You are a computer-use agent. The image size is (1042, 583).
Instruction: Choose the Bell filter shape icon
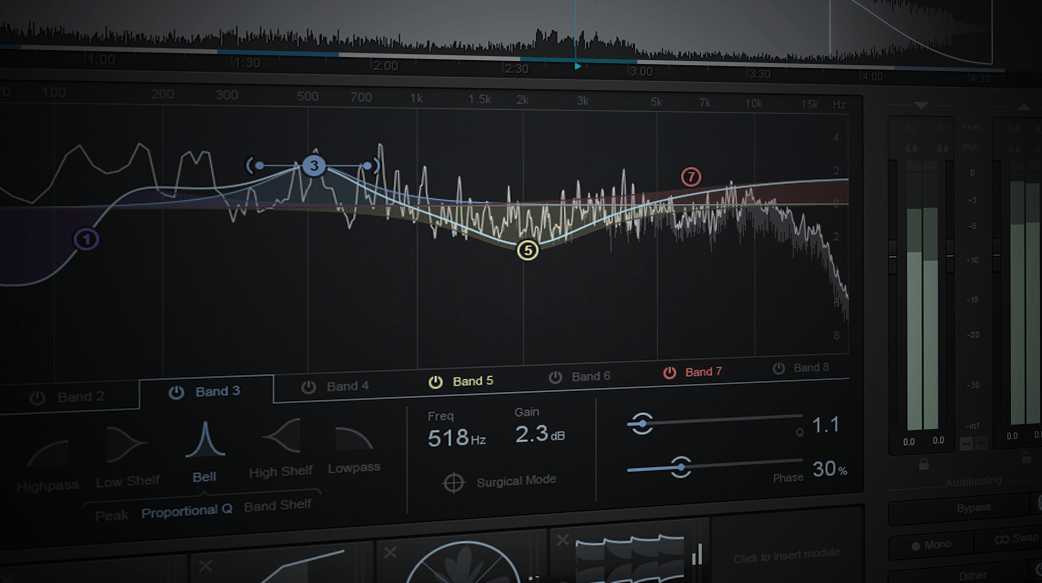tap(205, 440)
